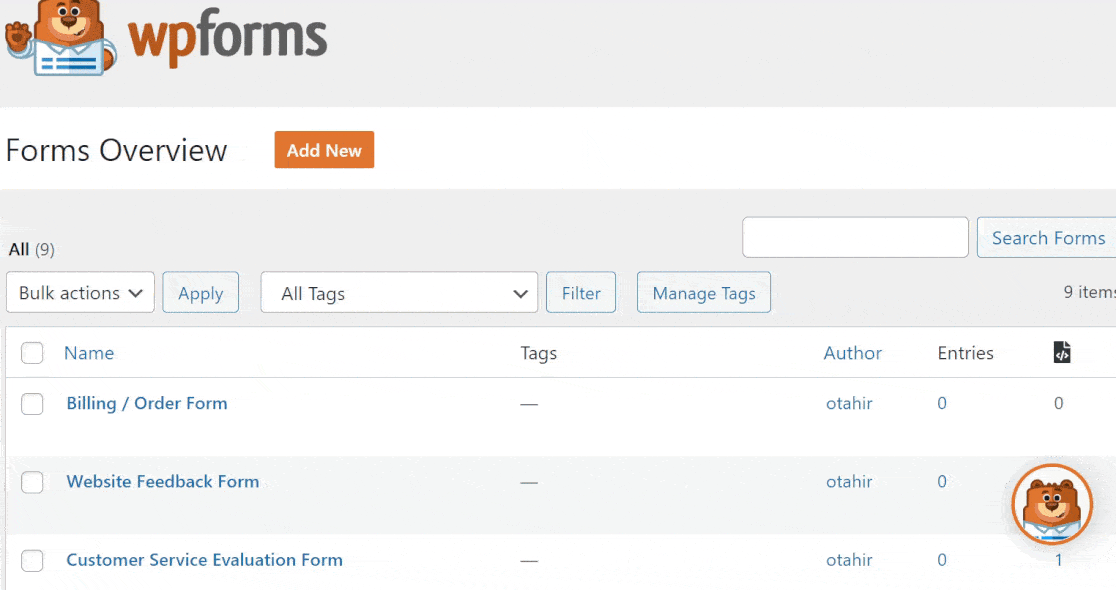Tick the Customer Service Evaluation Form checkbox
This screenshot has height=590, width=1116.
[32, 561]
